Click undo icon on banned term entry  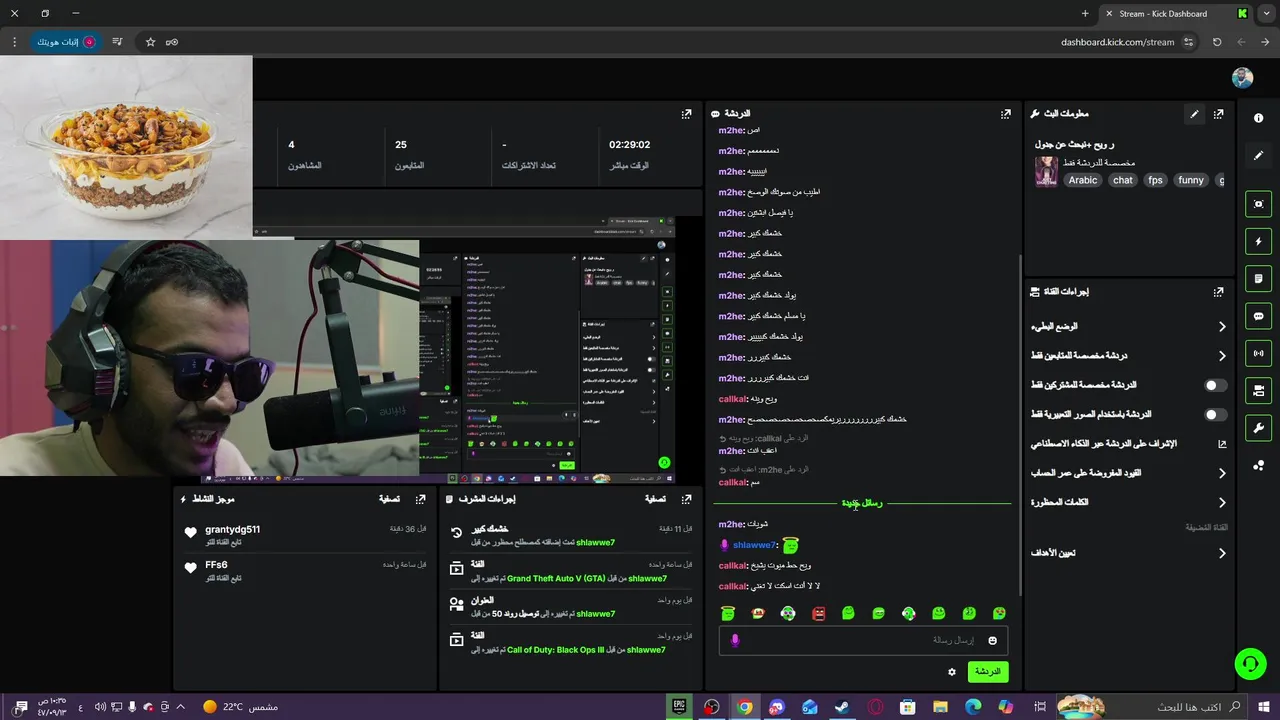point(457,533)
